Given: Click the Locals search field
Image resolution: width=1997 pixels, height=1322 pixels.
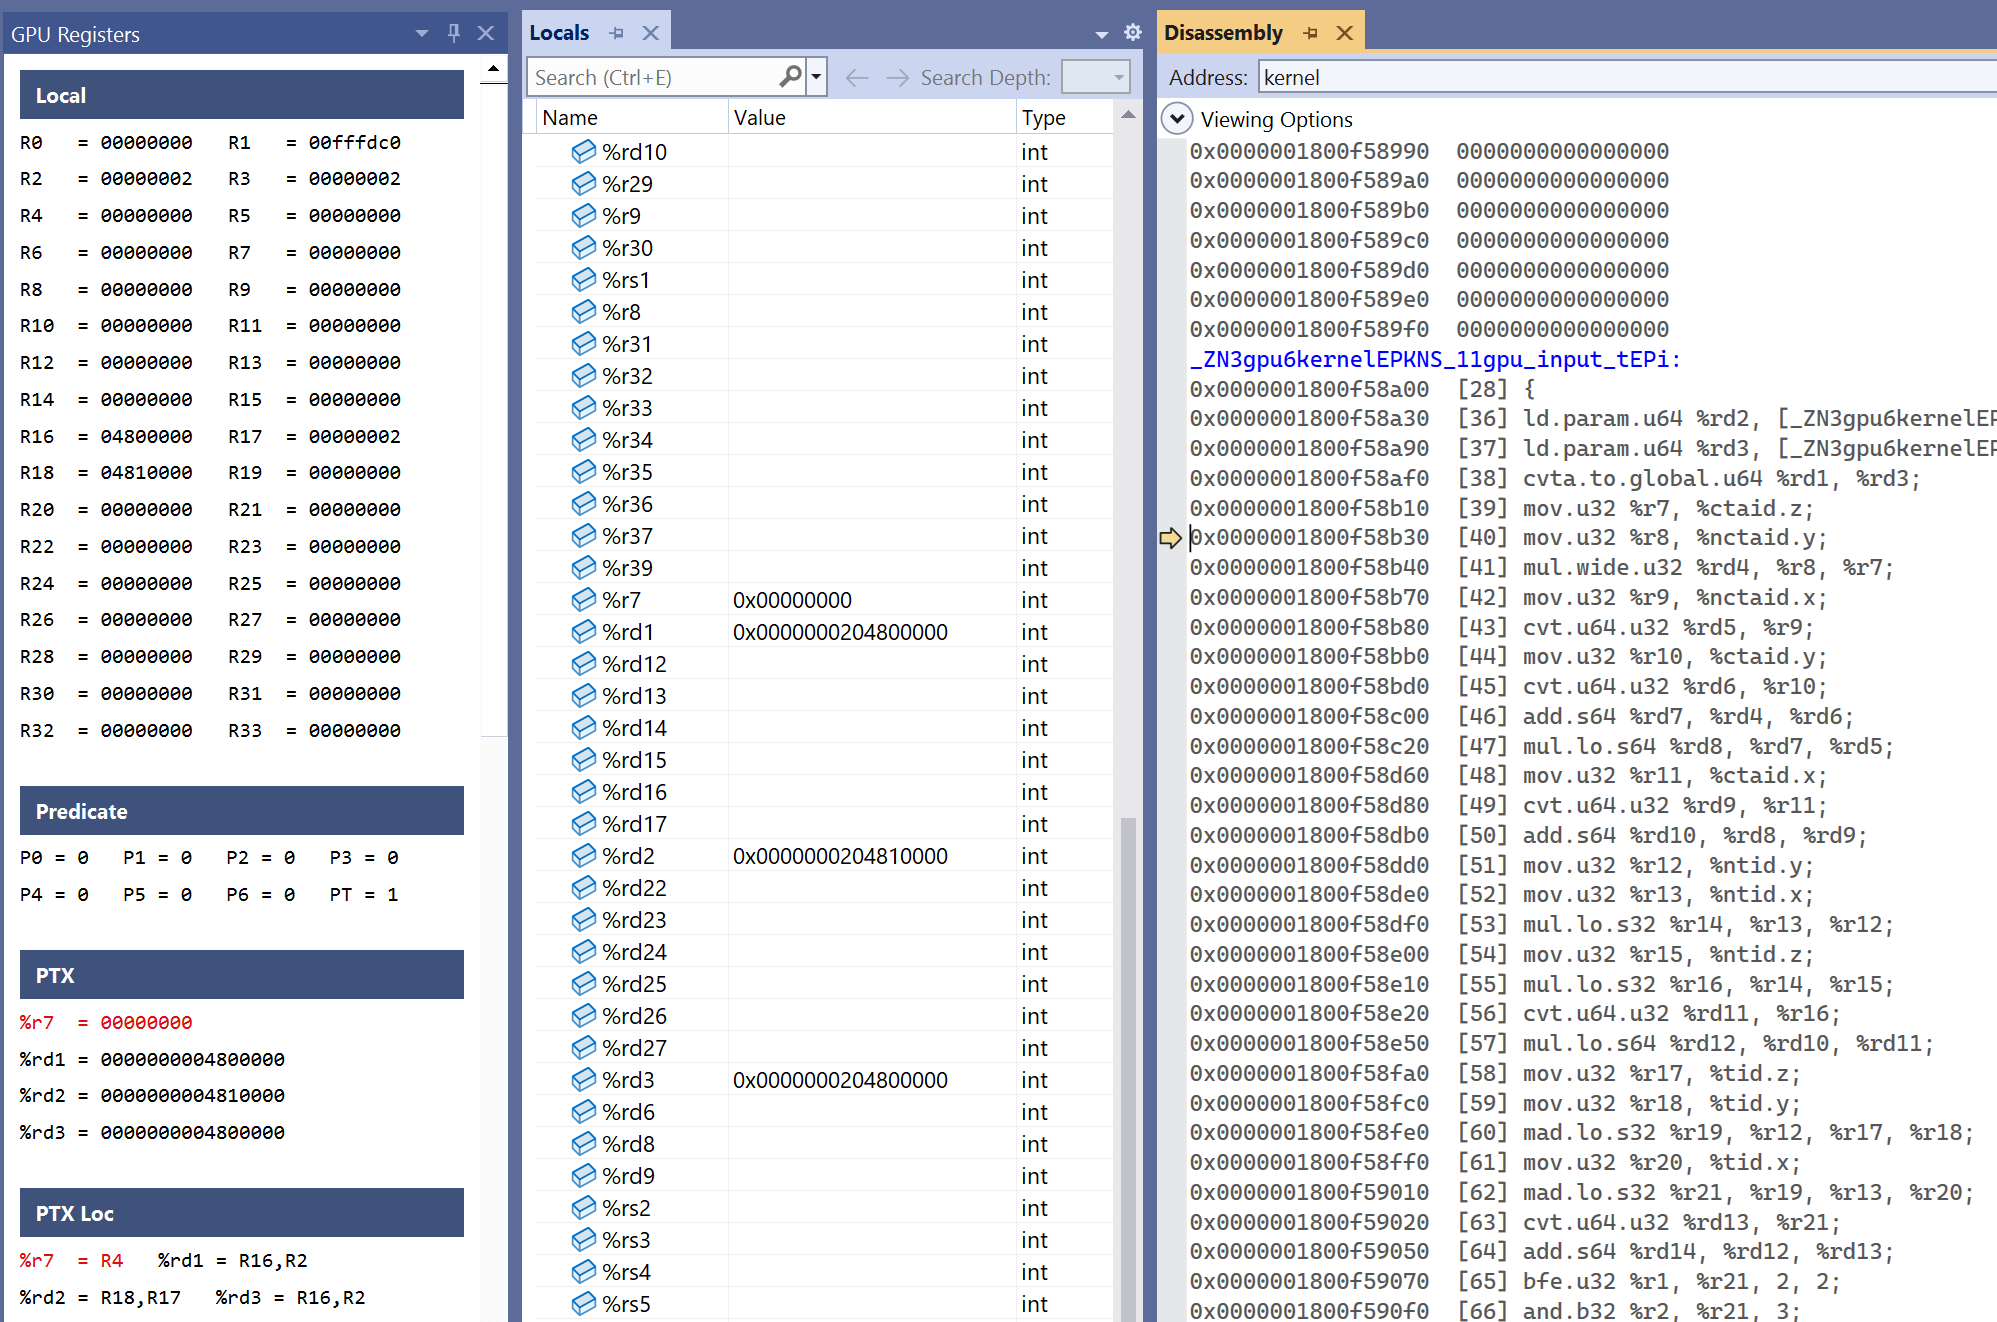Looking at the screenshot, I should [652, 77].
